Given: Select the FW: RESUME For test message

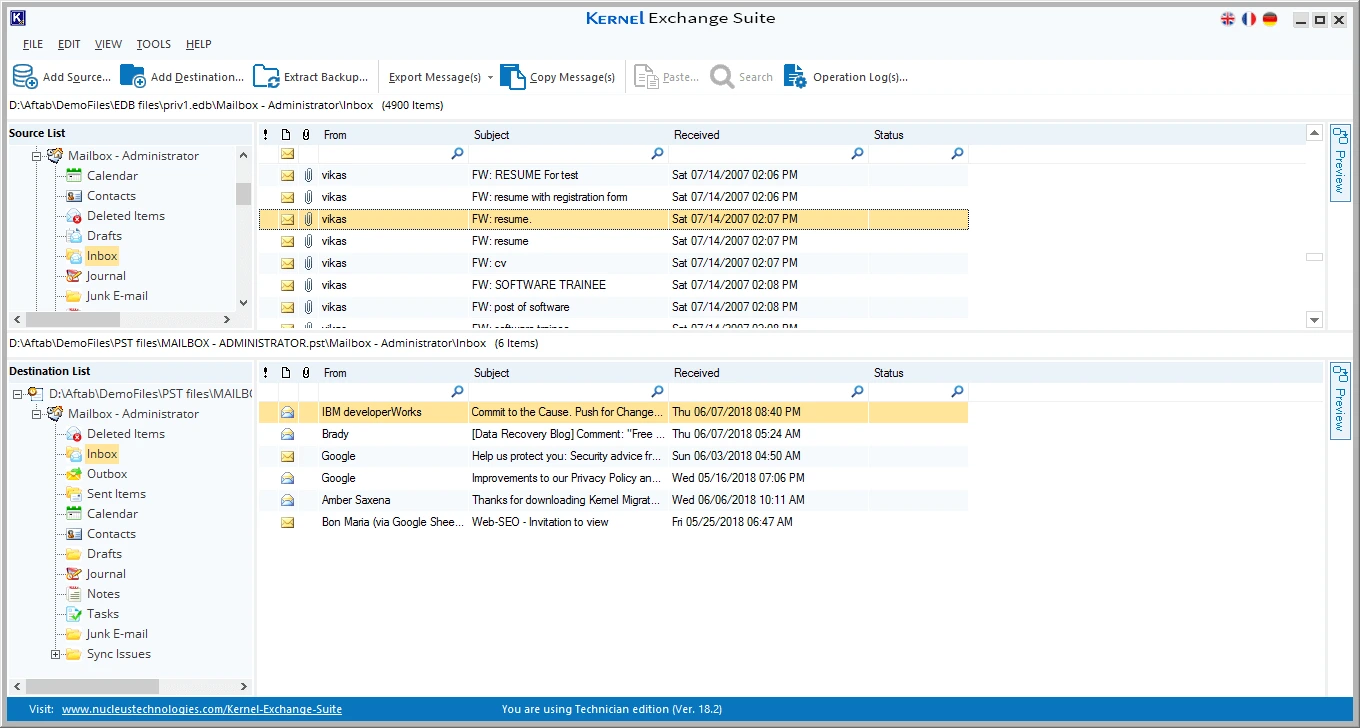Looking at the screenshot, I should (x=613, y=175).
